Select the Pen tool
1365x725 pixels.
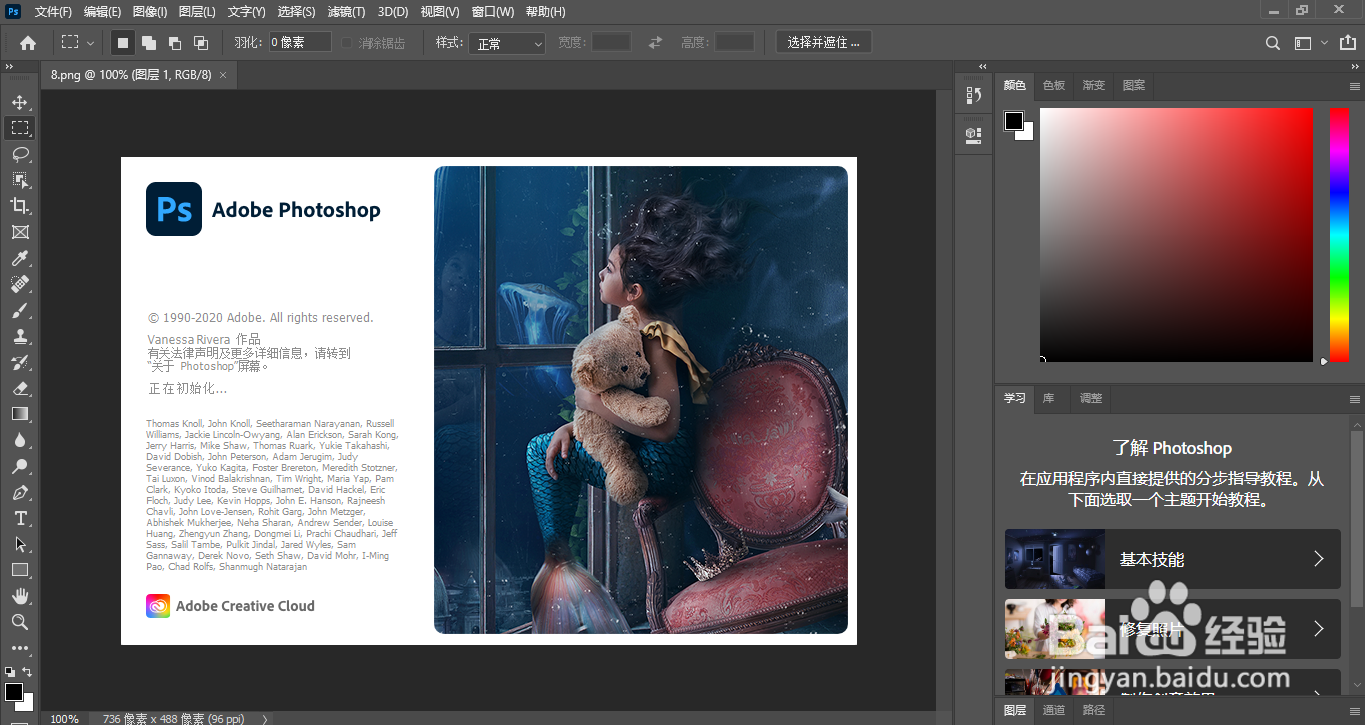click(x=20, y=492)
